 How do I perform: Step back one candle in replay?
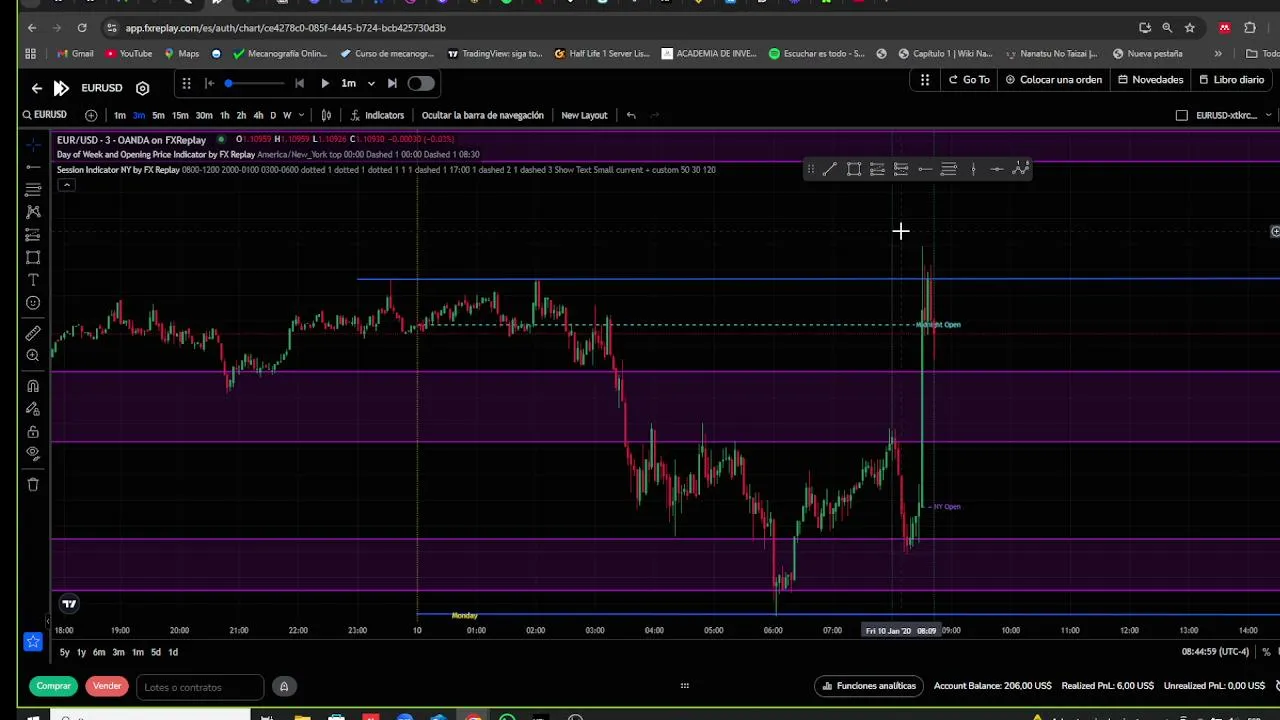(x=299, y=83)
